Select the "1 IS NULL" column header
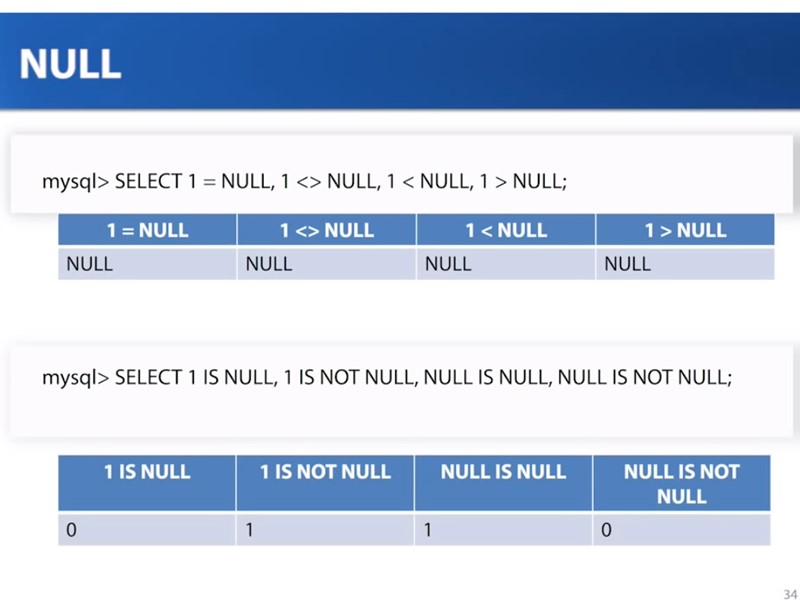 pos(147,472)
